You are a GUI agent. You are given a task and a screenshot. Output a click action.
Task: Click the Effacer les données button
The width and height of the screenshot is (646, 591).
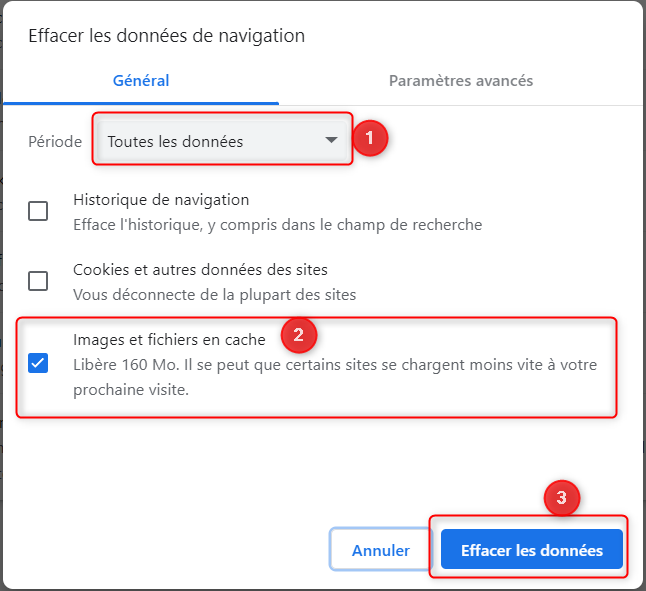pyautogui.click(x=531, y=550)
